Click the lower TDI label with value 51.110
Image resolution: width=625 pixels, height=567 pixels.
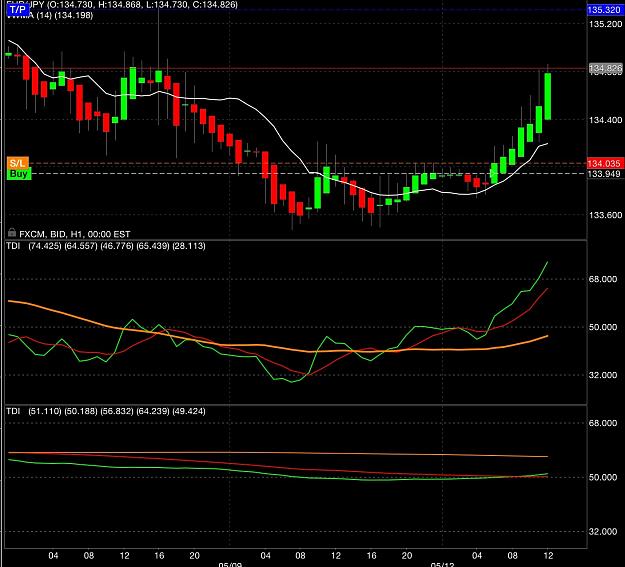click(106, 411)
